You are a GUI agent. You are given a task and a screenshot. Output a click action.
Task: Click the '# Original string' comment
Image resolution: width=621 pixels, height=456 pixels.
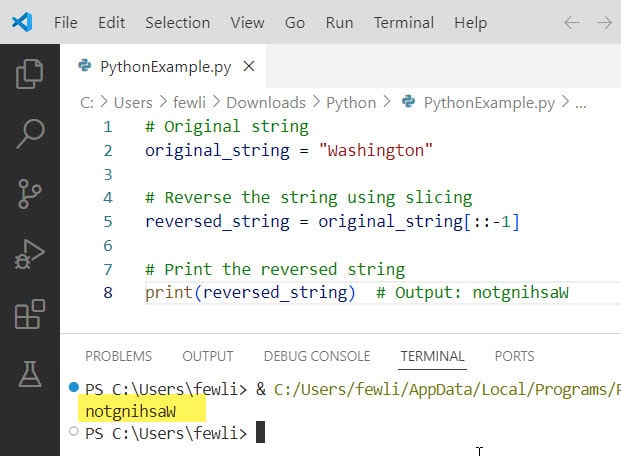tap(227, 127)
